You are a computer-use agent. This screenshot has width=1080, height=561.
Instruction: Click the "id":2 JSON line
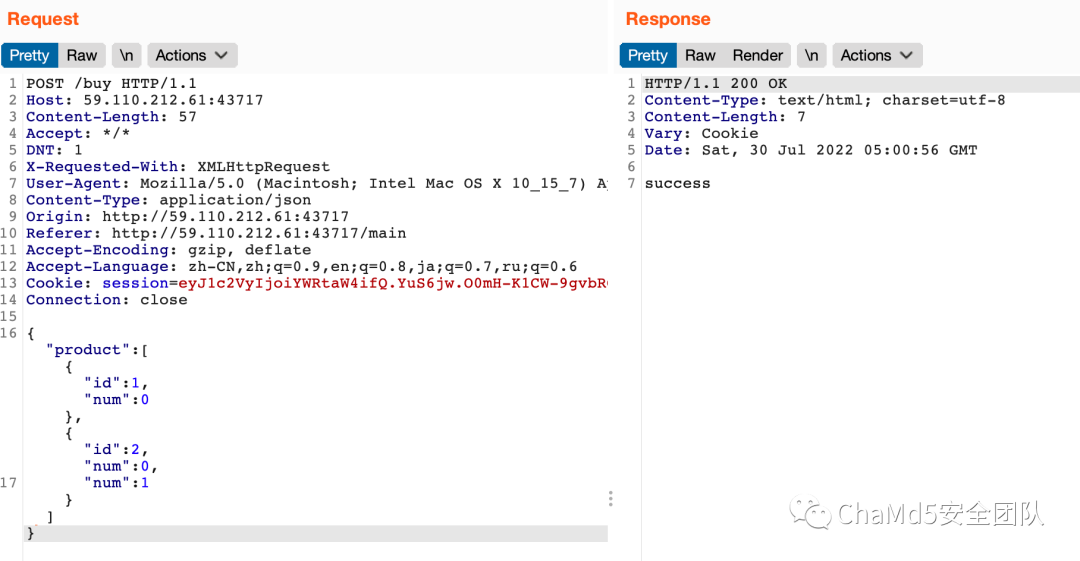[116, 449]
